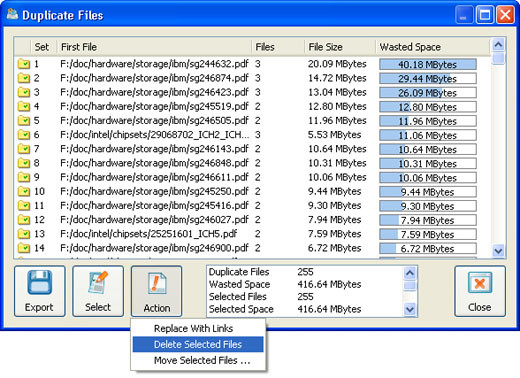Click the folder icon of set 1
520x378 pixels.
click(24, 64)
